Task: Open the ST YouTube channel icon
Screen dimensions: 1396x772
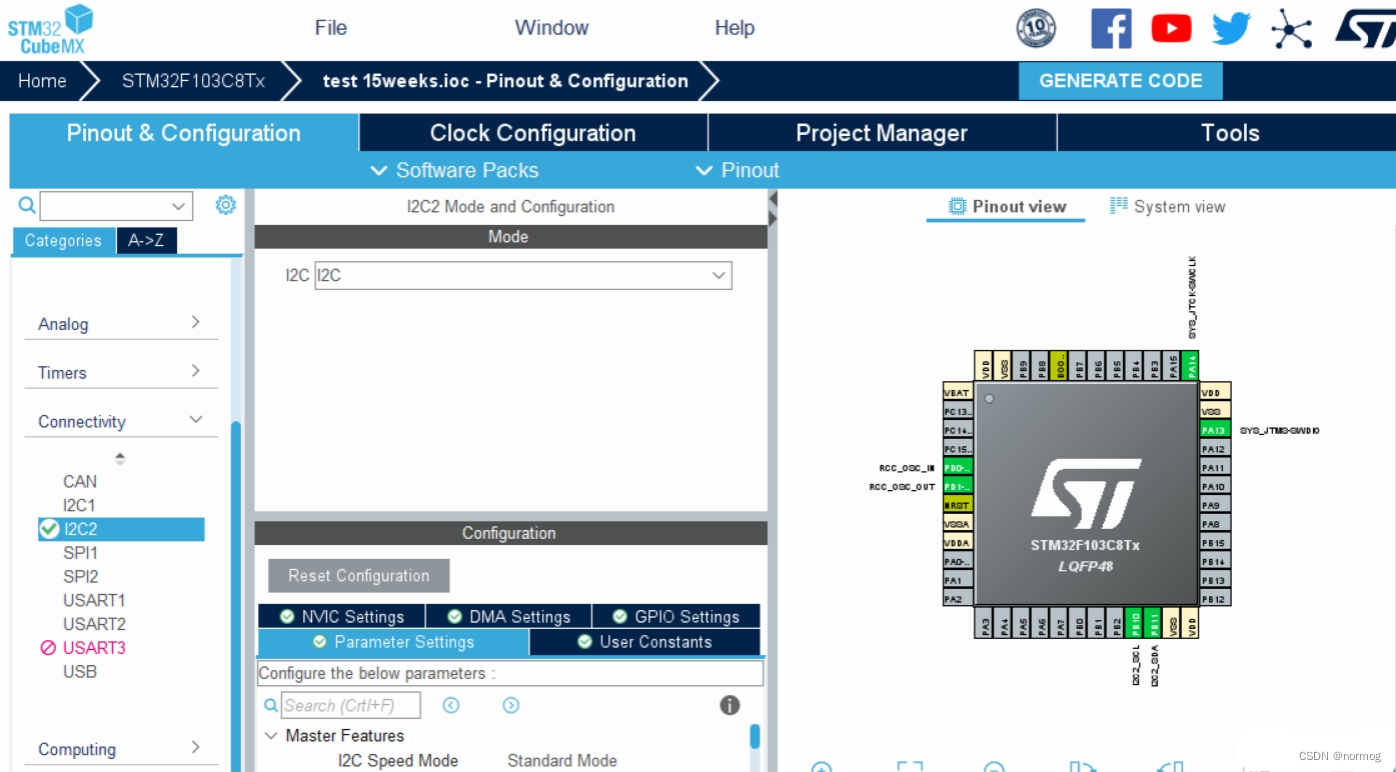Action: pos(1171,29)
